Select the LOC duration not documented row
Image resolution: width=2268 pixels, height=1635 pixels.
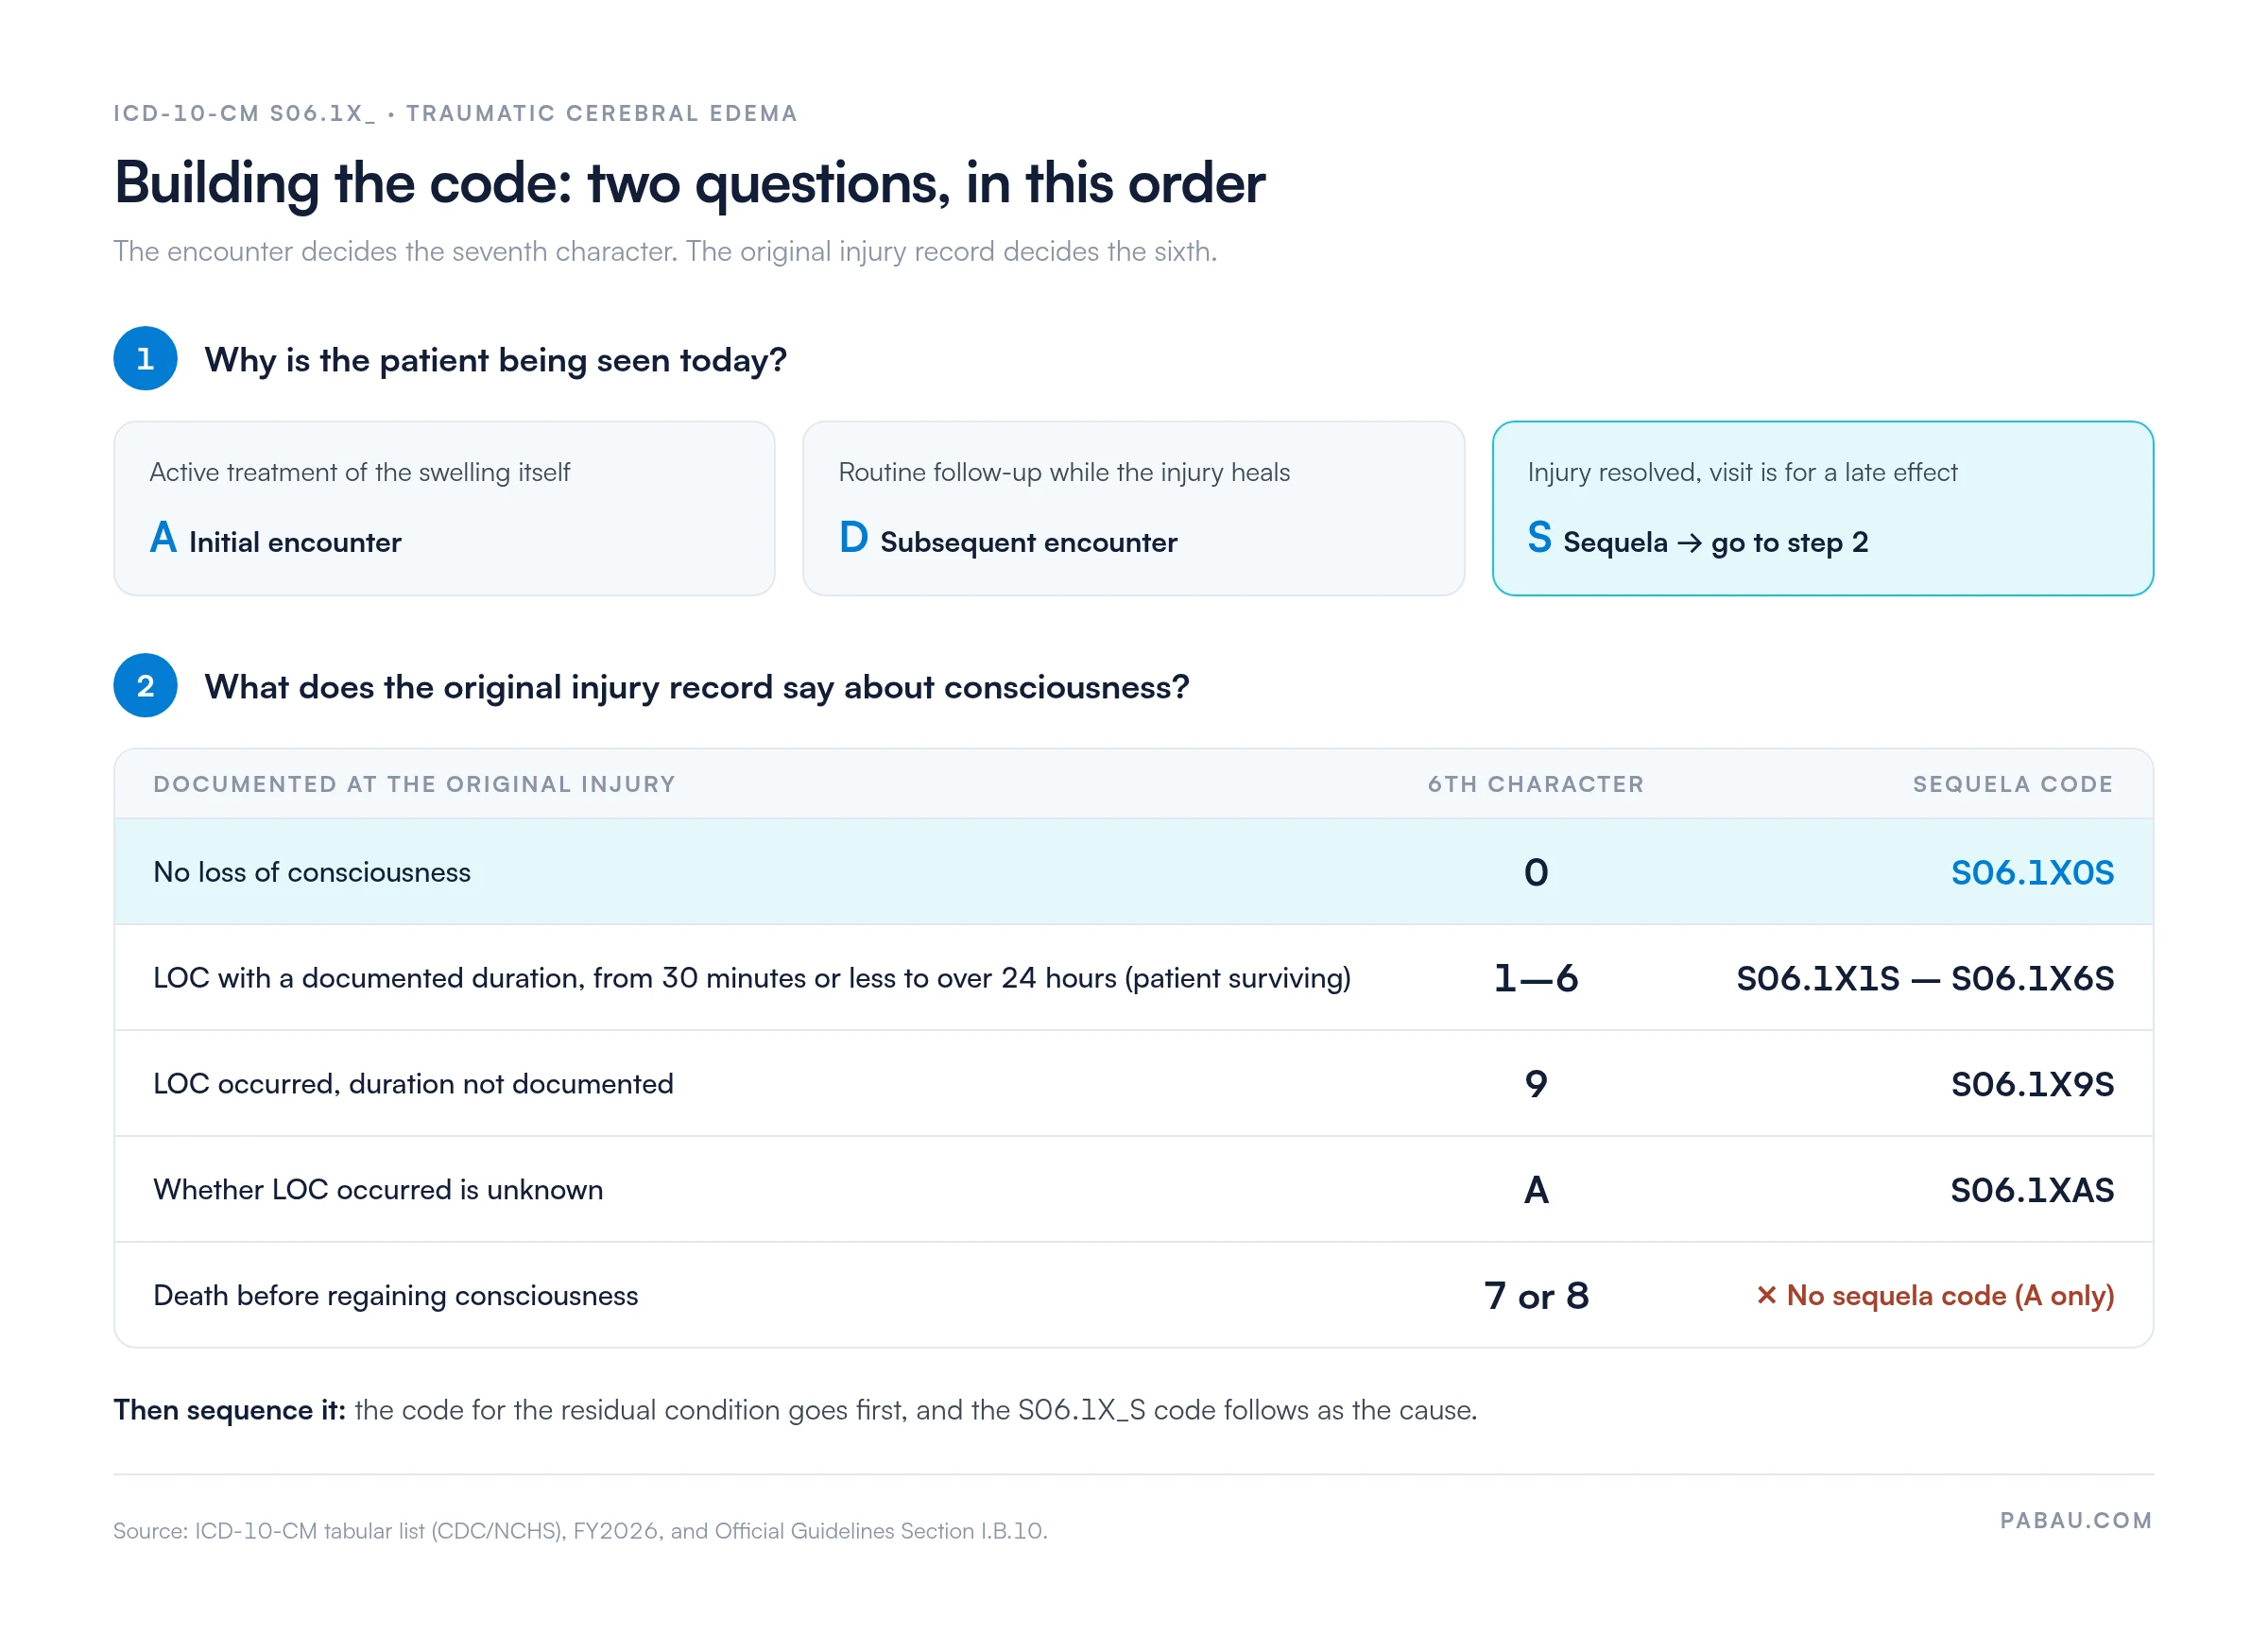1133,1083
